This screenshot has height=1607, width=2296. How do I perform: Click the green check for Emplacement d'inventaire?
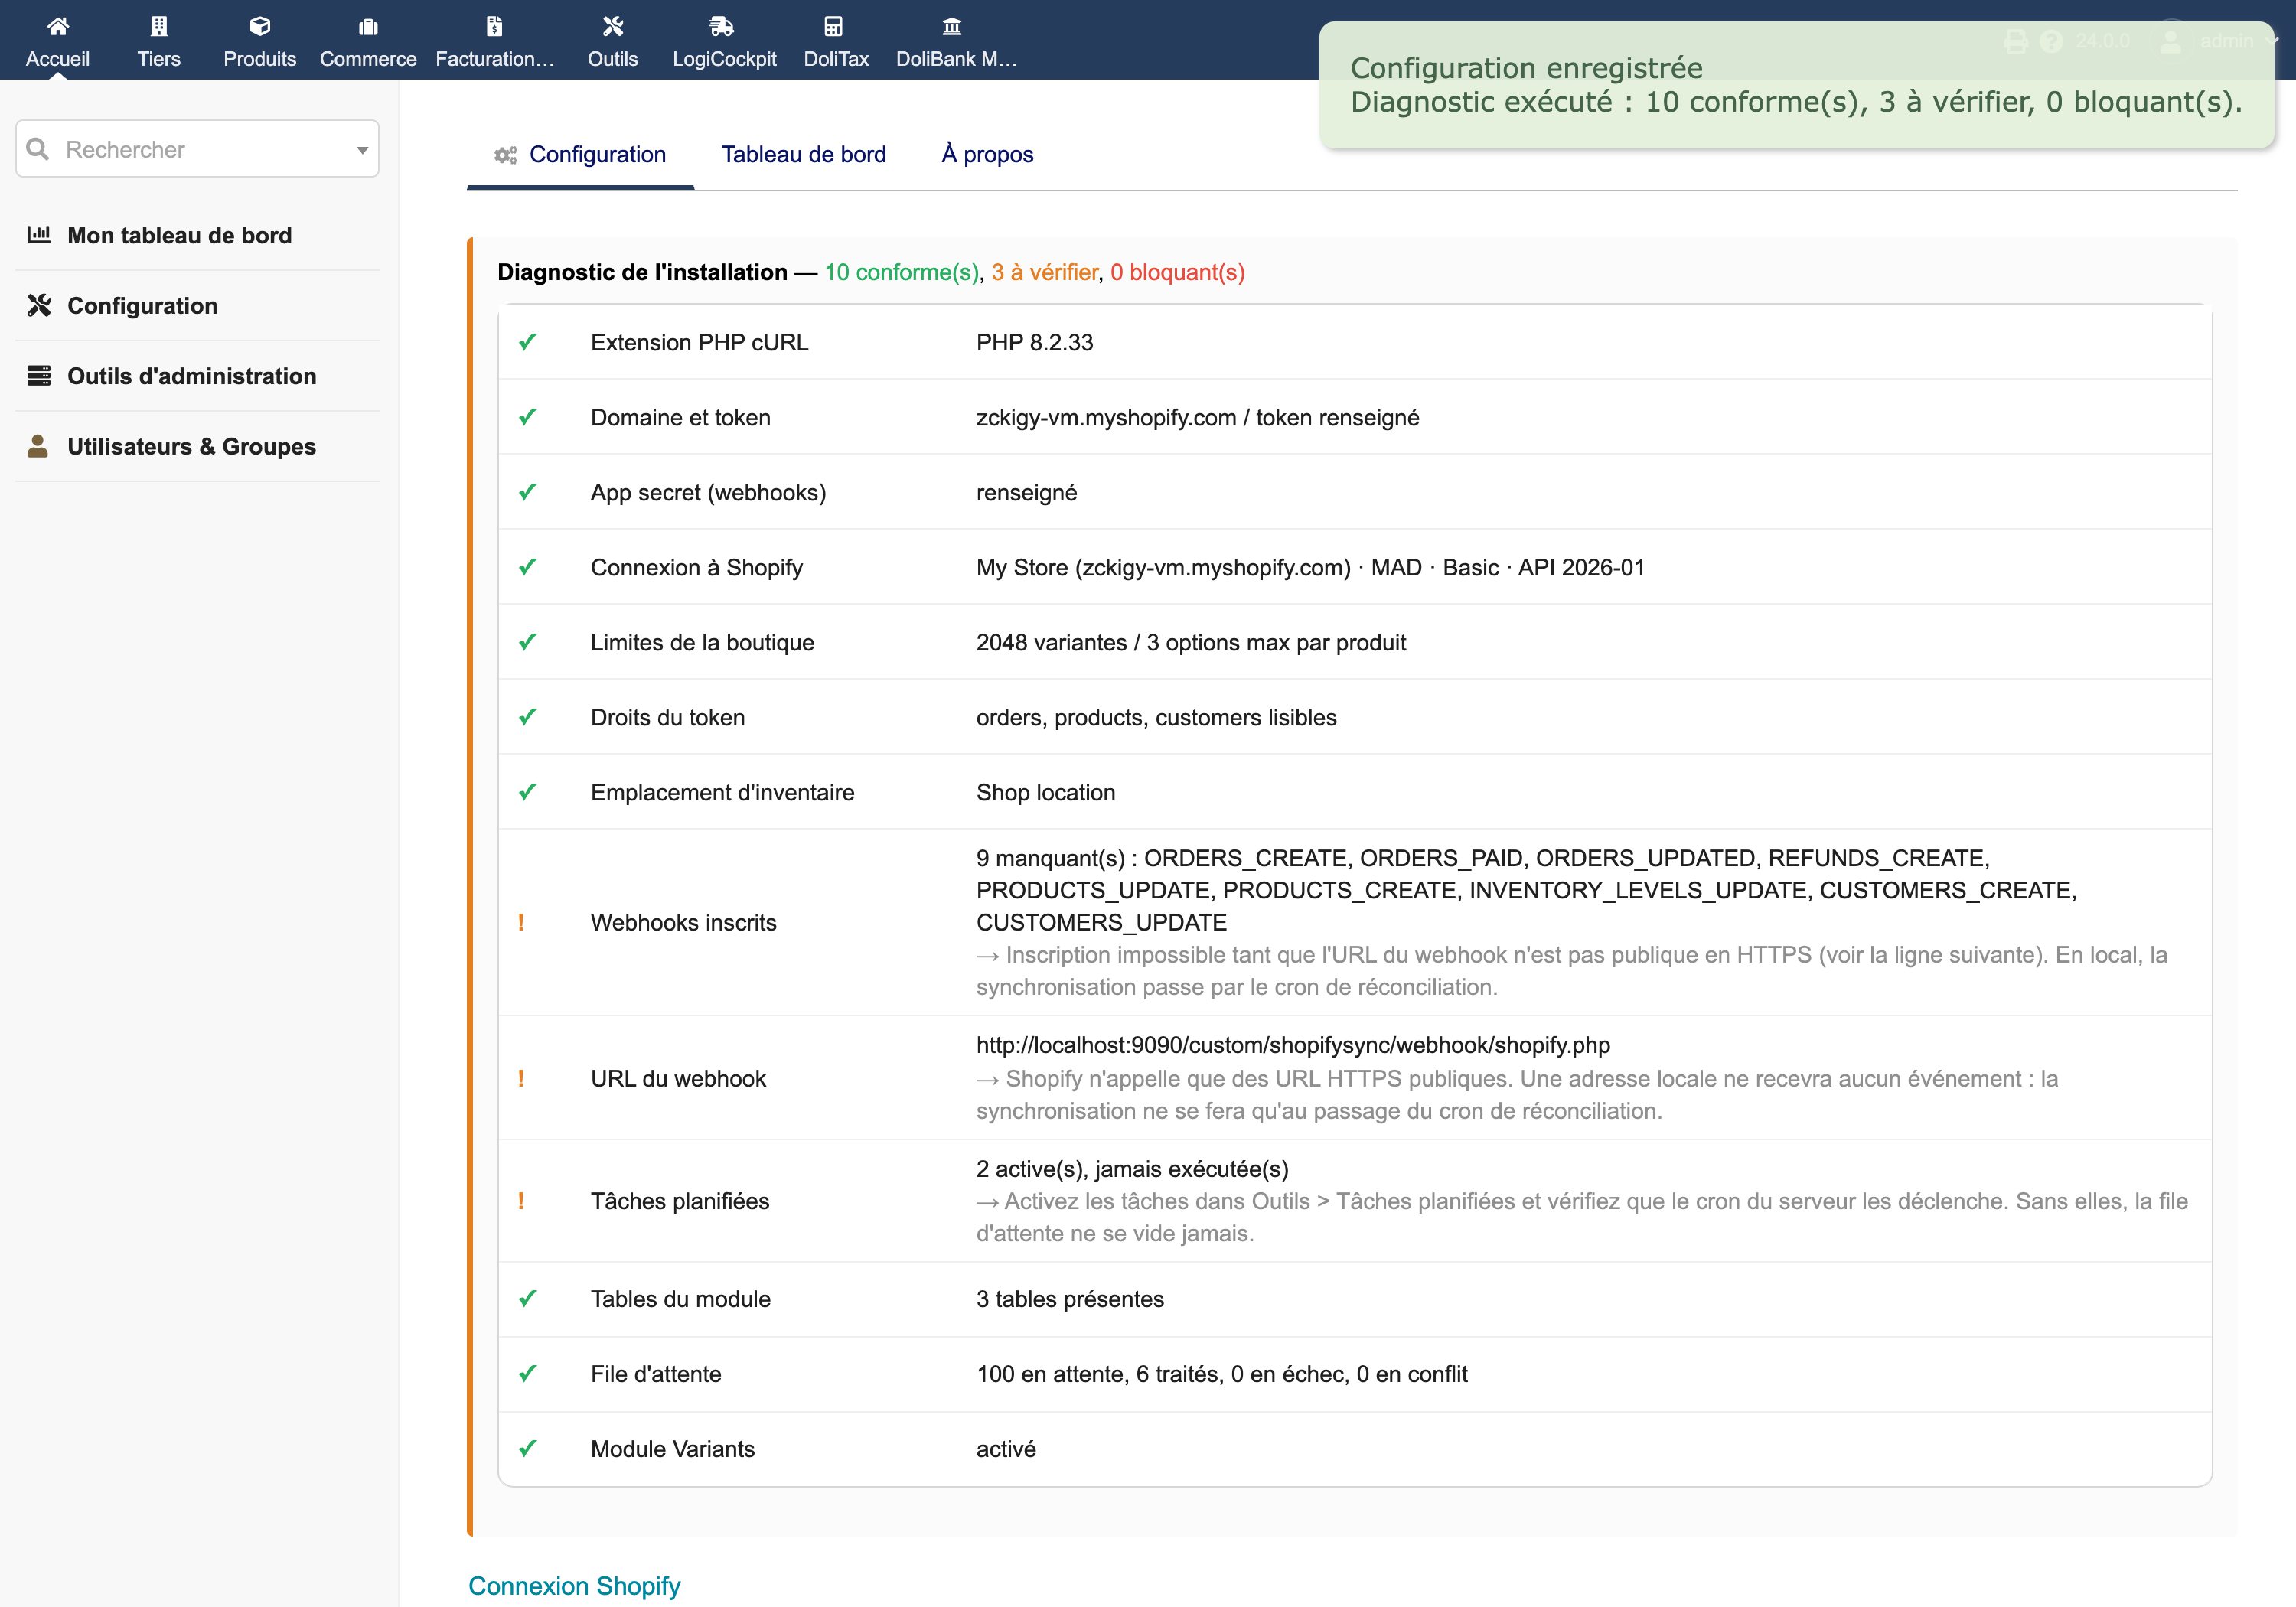[x=528, y=792]
